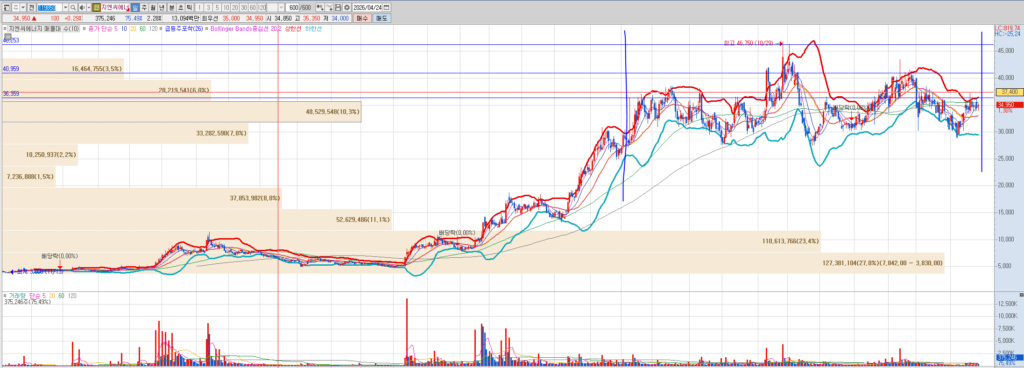The width and height of the screenshot is (1024, 368).
Task: Open the calendar picker next to date
Action: pos(387,7)
